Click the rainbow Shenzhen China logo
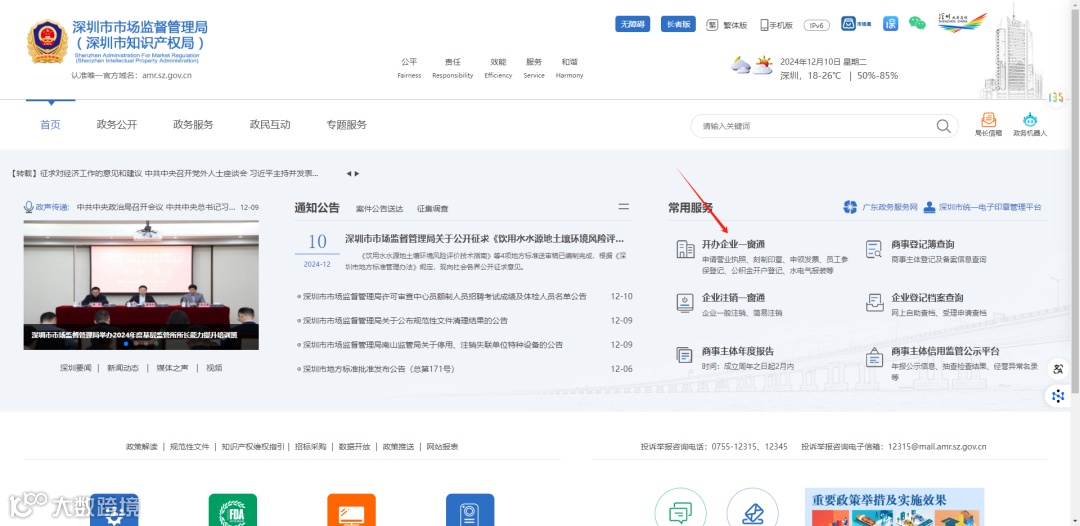Viewport: 1080px width, 526px height. click(x=962, y=23)
